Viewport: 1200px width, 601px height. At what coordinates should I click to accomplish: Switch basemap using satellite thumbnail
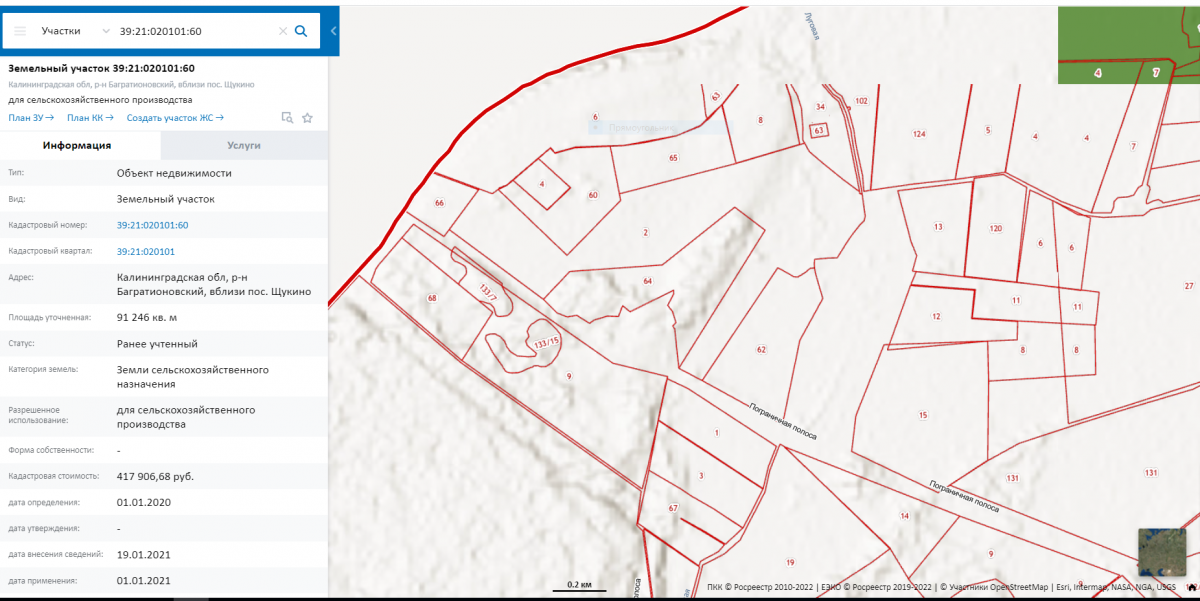tap(1161, 552)
